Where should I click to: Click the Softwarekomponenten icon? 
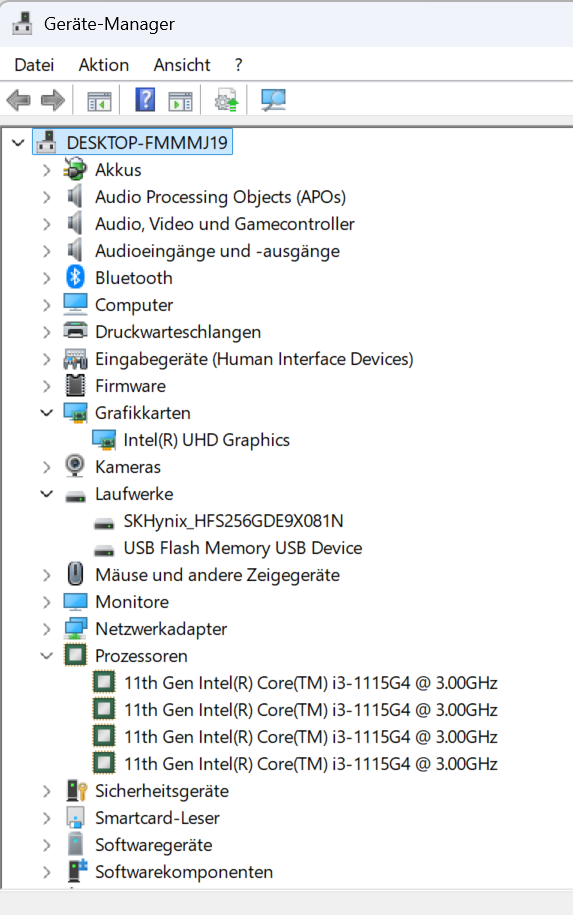click(x=77, y=871)
